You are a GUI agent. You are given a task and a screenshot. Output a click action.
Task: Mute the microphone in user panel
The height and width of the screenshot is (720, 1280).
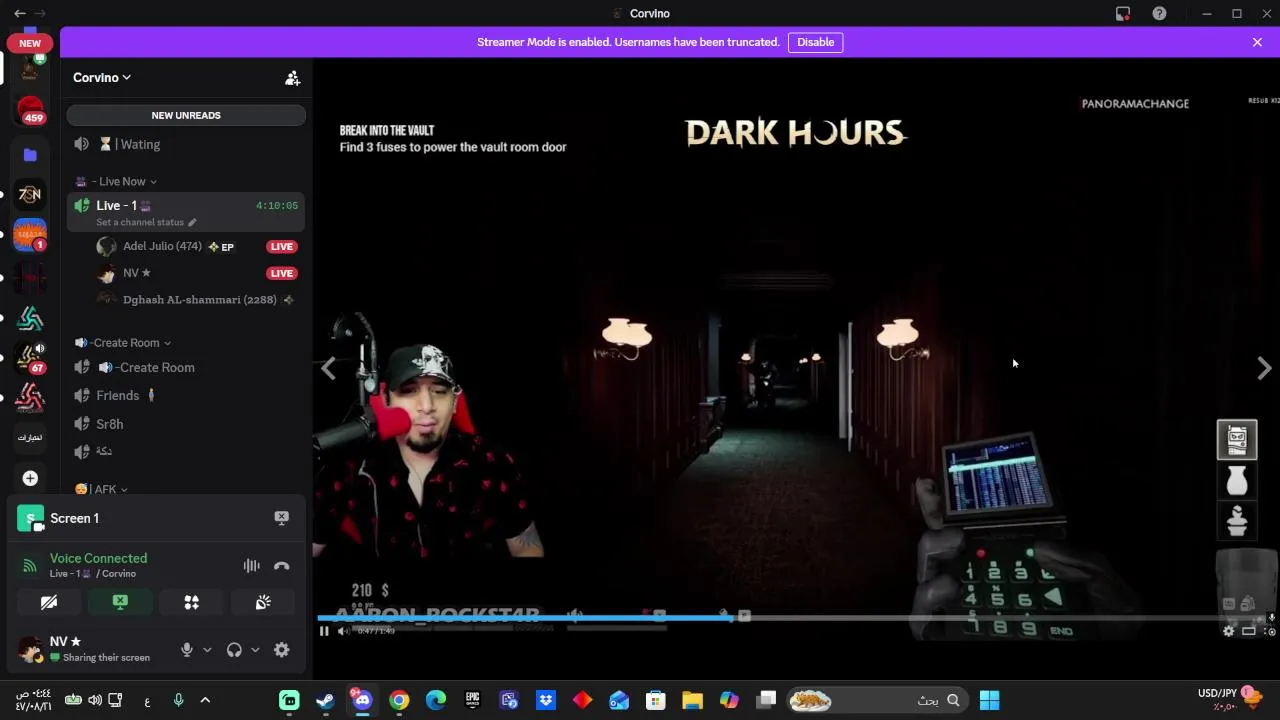click(x=186, y=650)
